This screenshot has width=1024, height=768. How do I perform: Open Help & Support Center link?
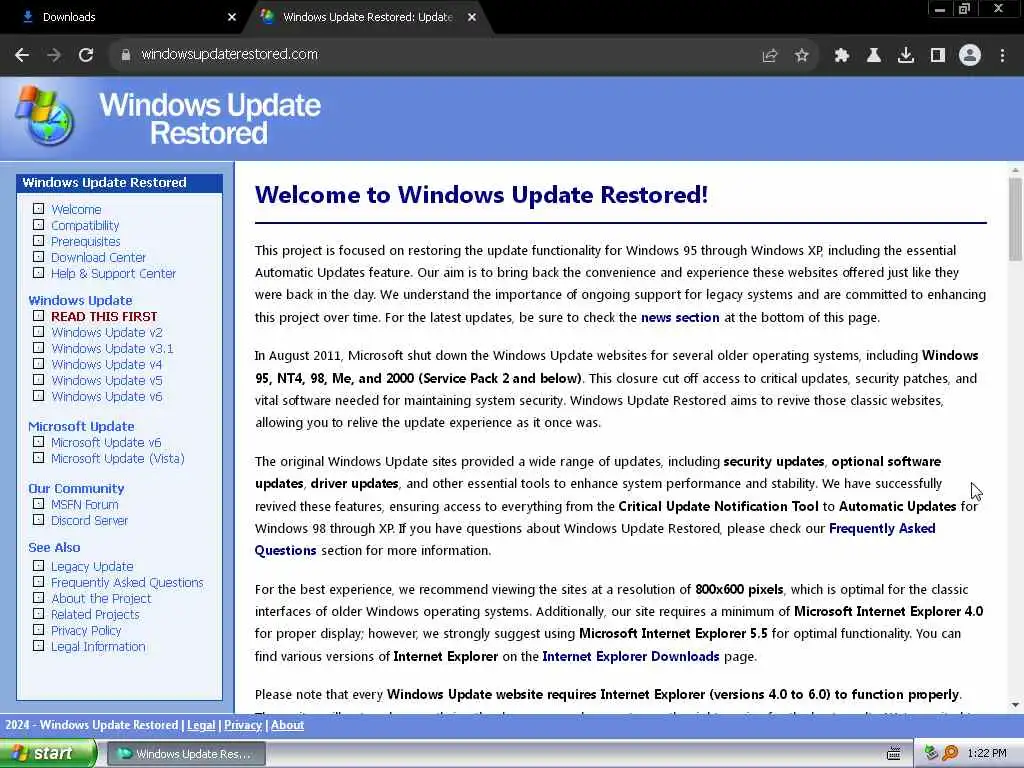click(114, 274)
